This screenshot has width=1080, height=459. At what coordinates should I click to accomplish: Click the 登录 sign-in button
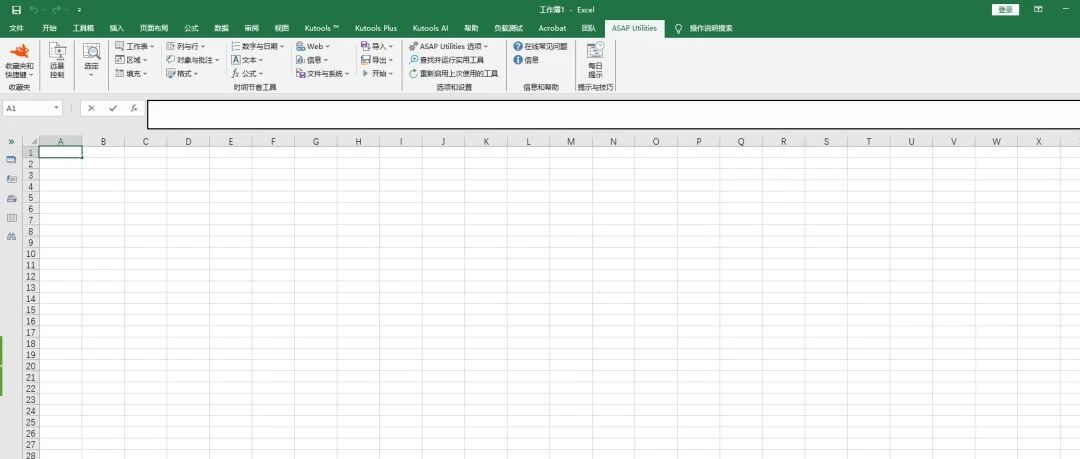tap(1005, 10)
